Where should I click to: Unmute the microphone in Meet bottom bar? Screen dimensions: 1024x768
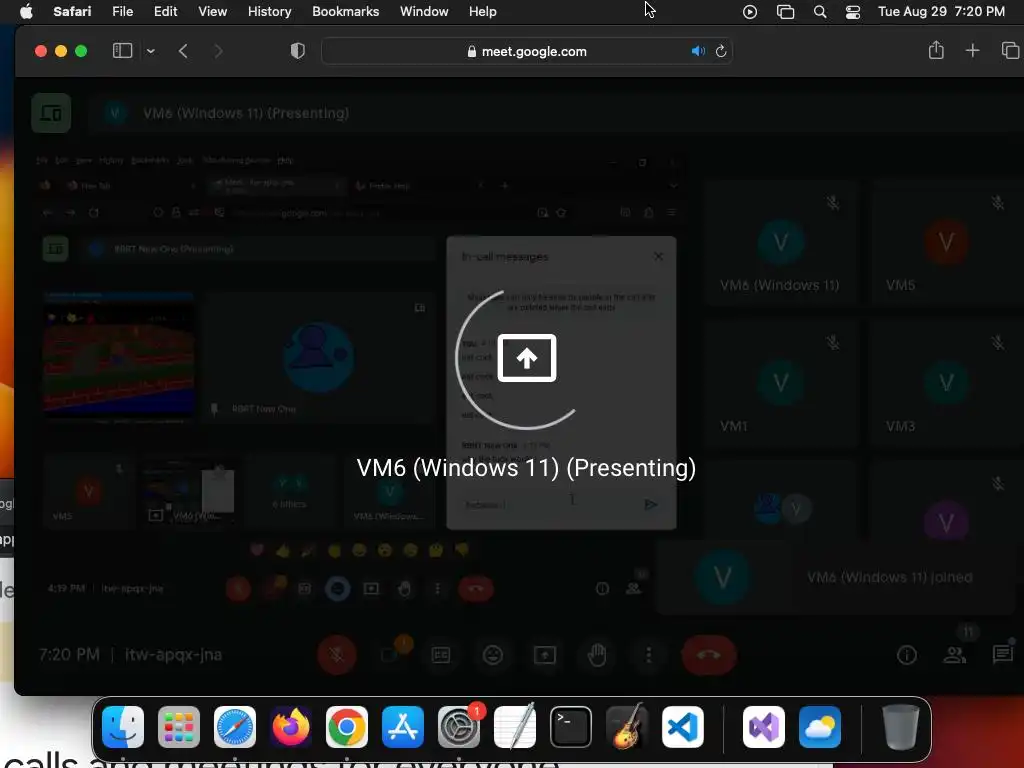tap(336, 654)
